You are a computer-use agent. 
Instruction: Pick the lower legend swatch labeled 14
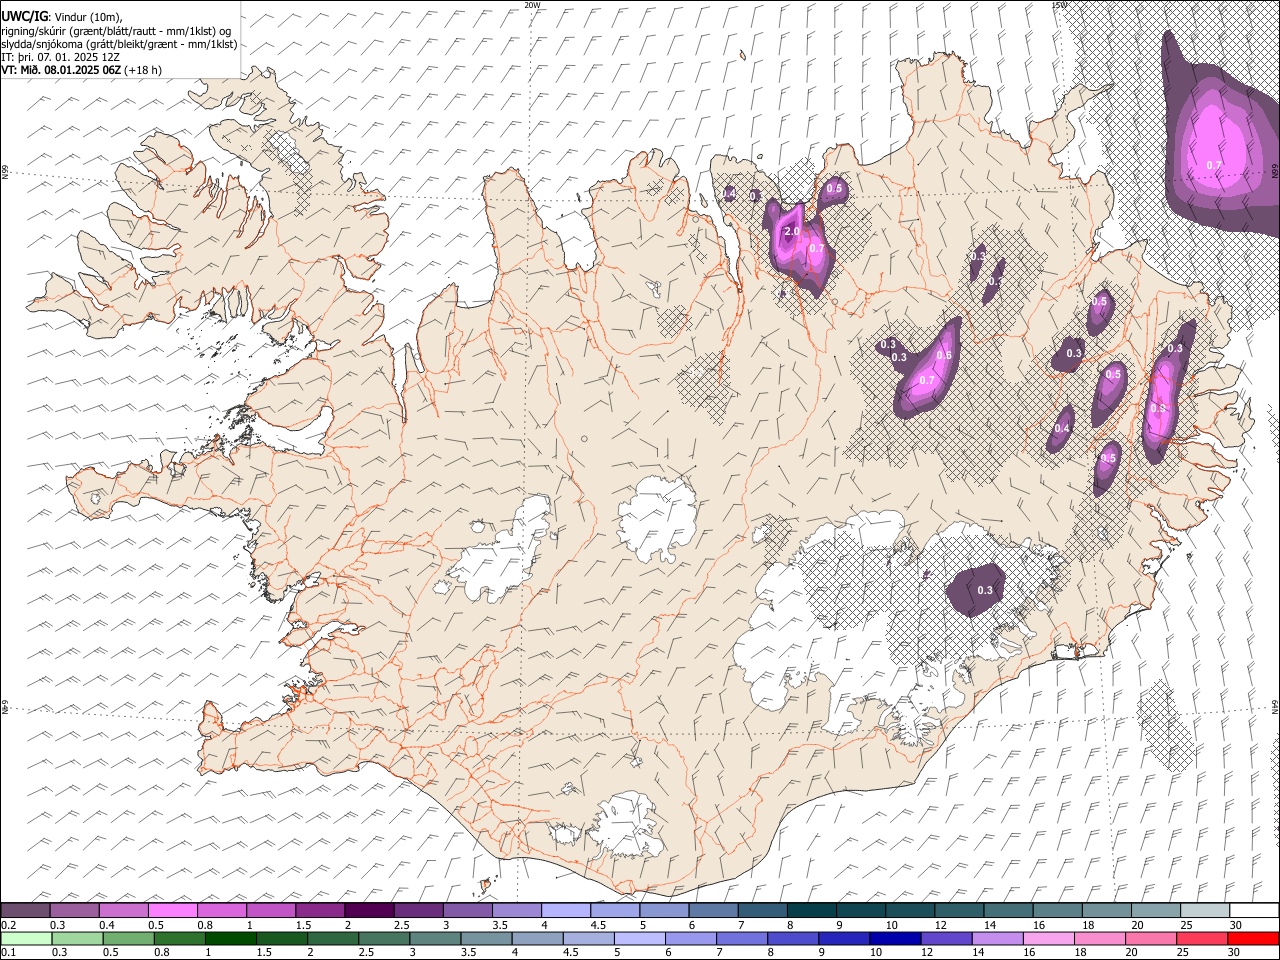tap(998, 938)
